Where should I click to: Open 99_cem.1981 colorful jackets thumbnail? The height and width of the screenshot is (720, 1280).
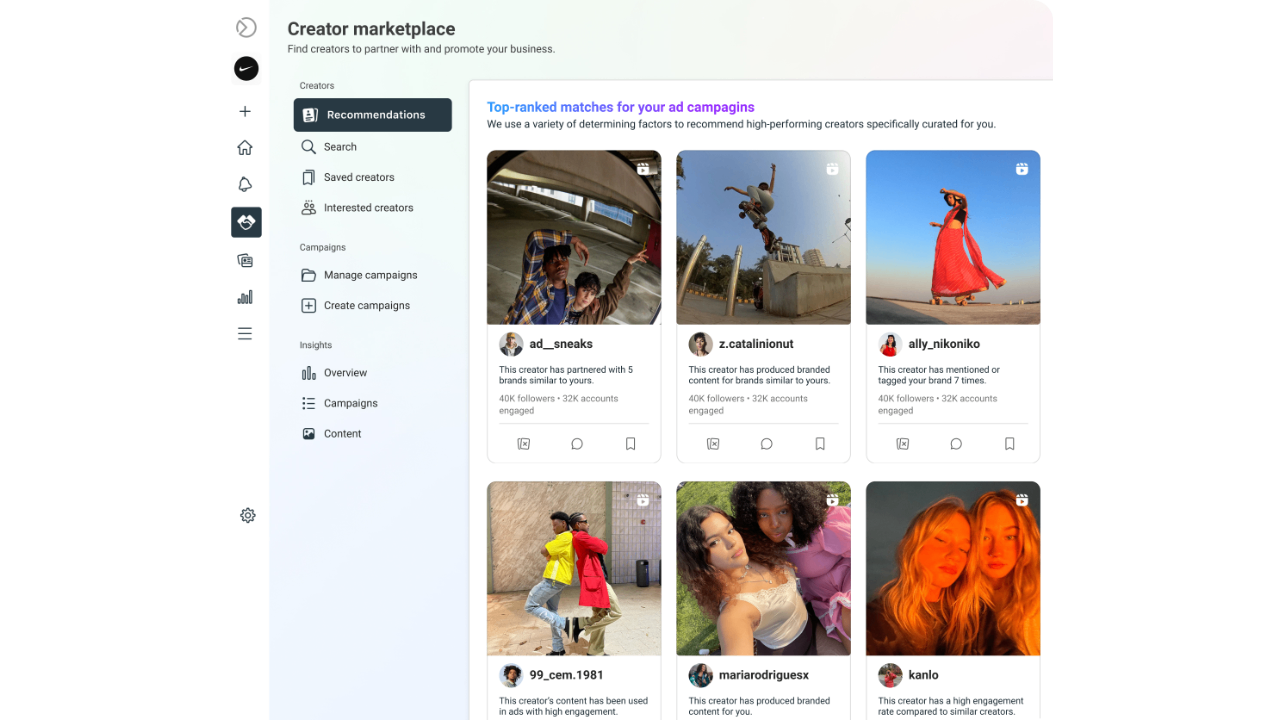[x=574, y=568]
